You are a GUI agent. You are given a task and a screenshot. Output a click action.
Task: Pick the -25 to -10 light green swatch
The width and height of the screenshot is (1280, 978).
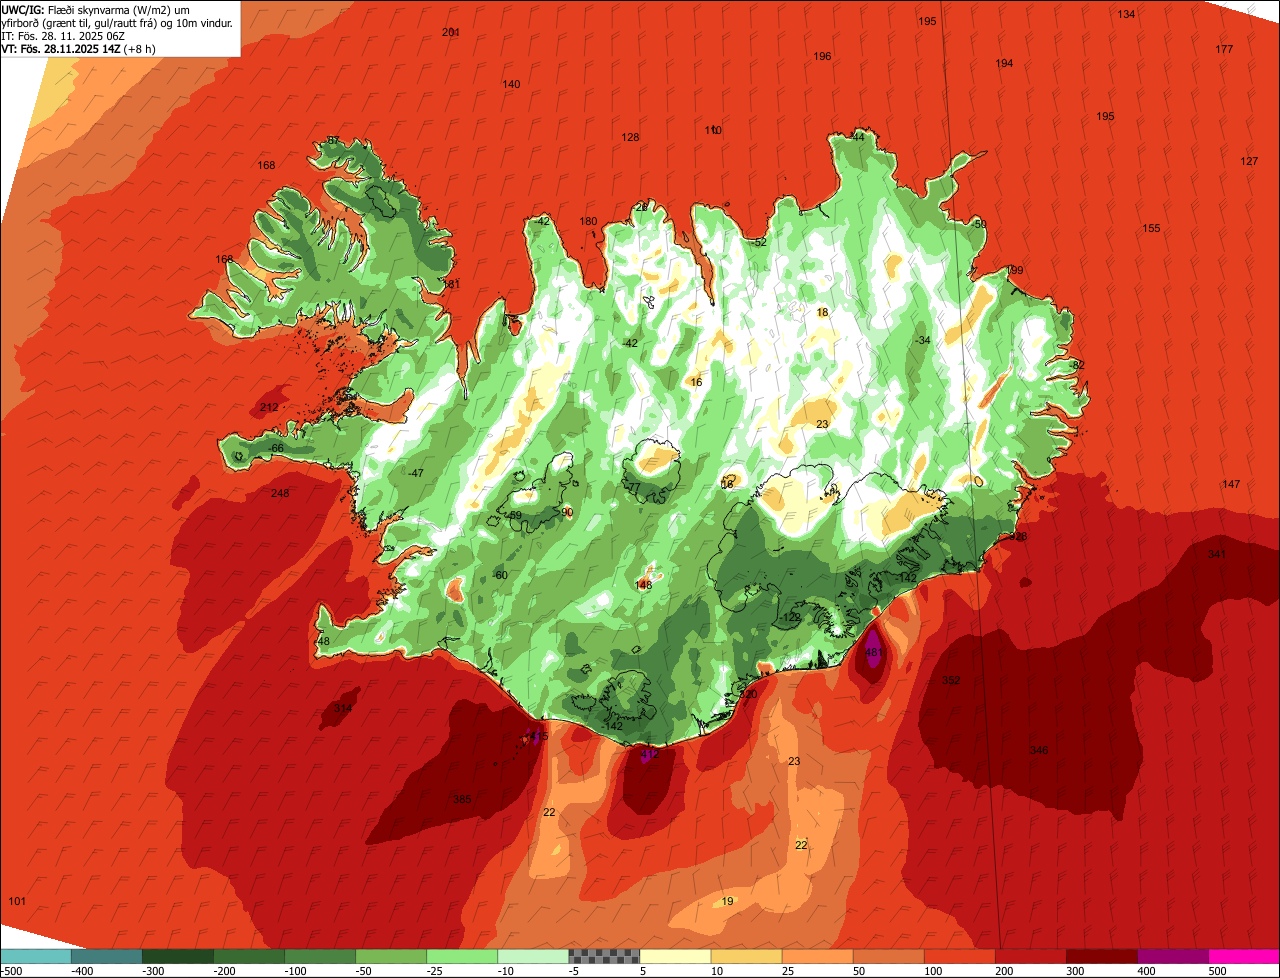click(462, 956)
